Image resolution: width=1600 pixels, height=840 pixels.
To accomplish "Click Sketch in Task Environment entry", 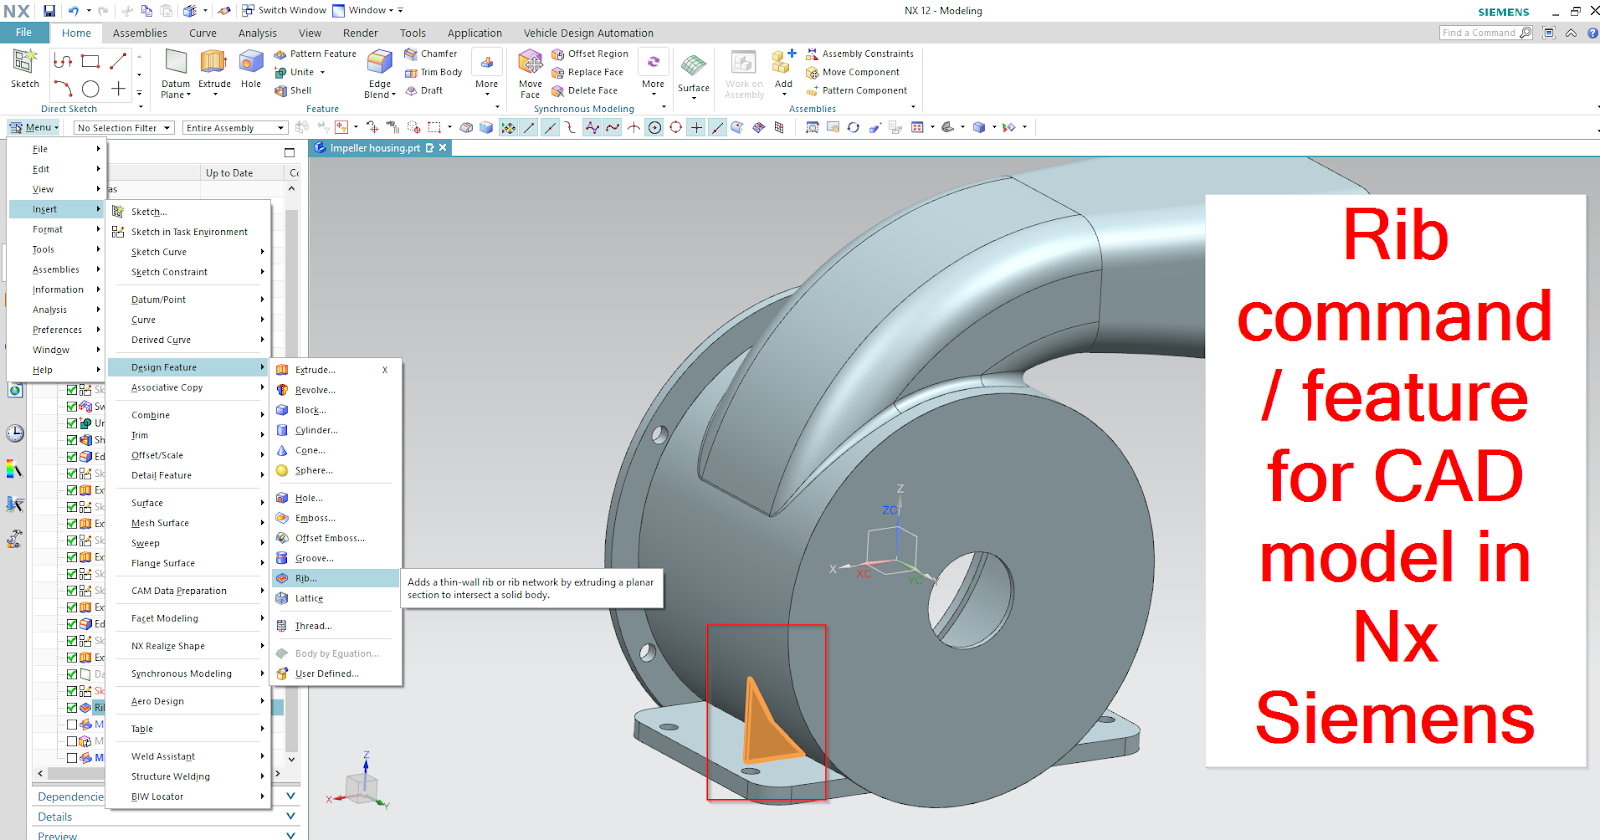I will pos(189,232).
